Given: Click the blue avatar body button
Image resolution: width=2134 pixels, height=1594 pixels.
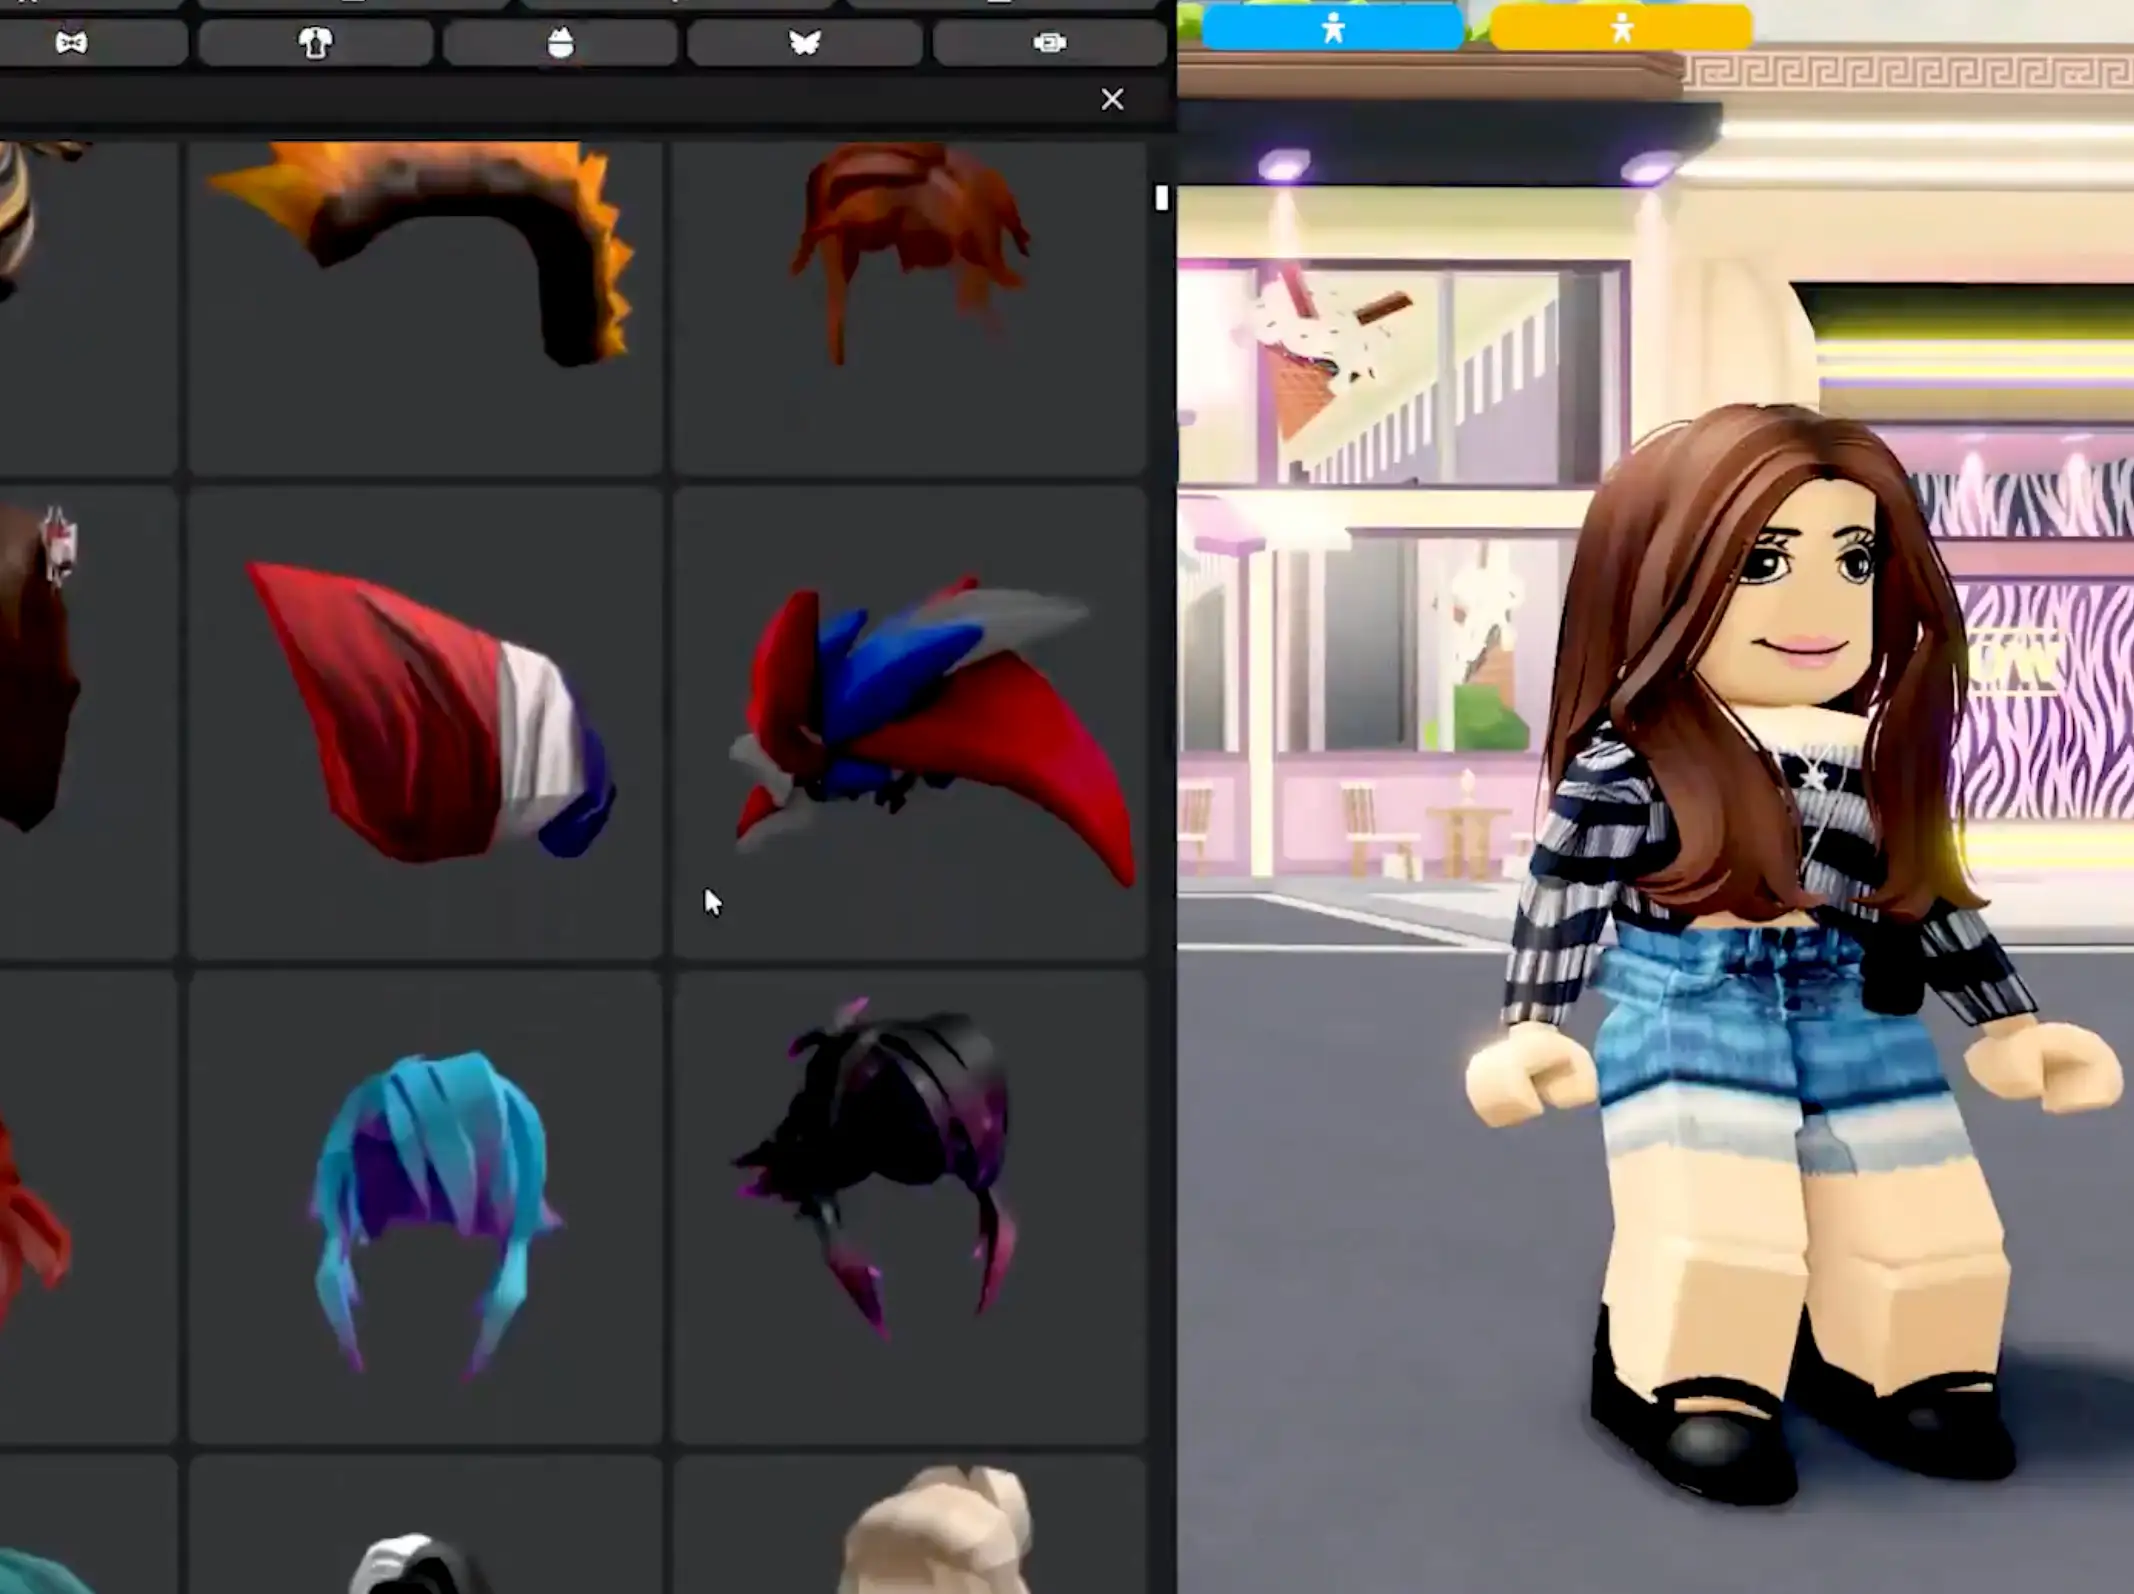Looking at the screenshot, I should (1332, 28).
